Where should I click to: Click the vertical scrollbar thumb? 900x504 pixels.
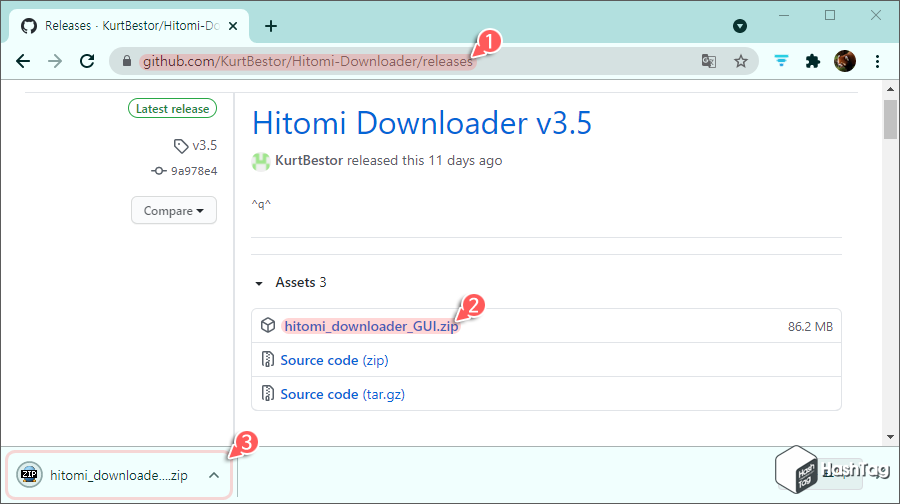pyautogui.click(x=890, y=119)
